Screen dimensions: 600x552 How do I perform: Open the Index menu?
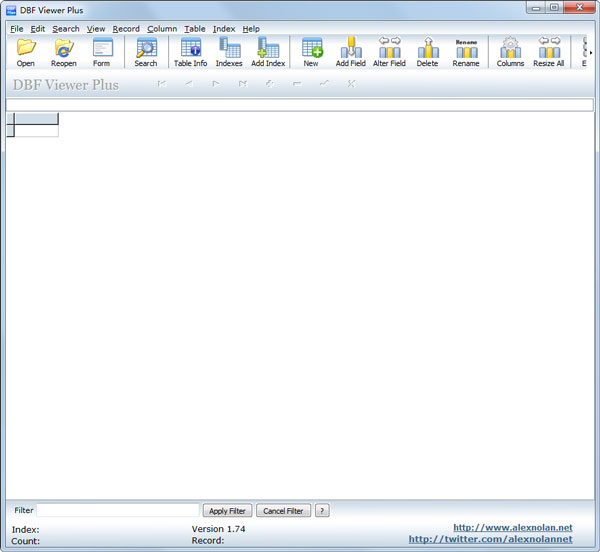224,29
